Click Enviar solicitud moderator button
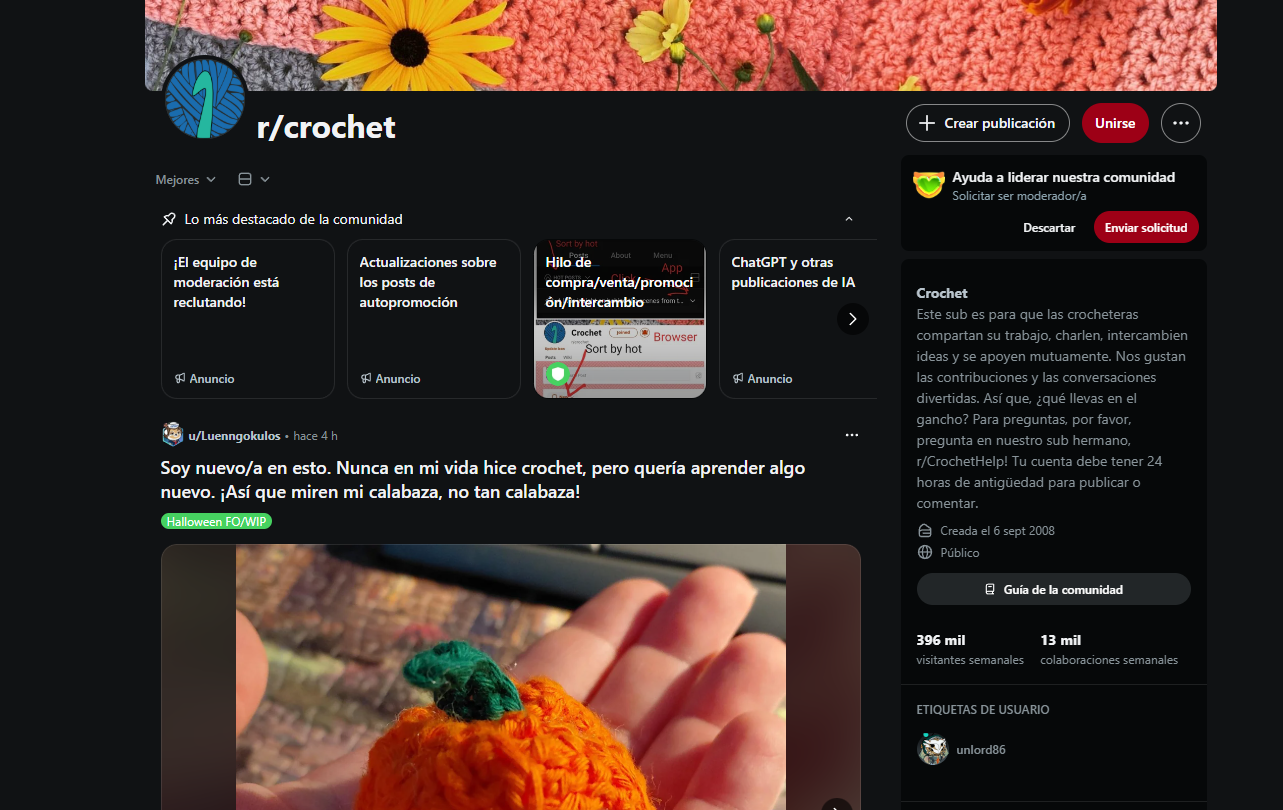The image size is (1283, 810). (x=1146, y=227)
